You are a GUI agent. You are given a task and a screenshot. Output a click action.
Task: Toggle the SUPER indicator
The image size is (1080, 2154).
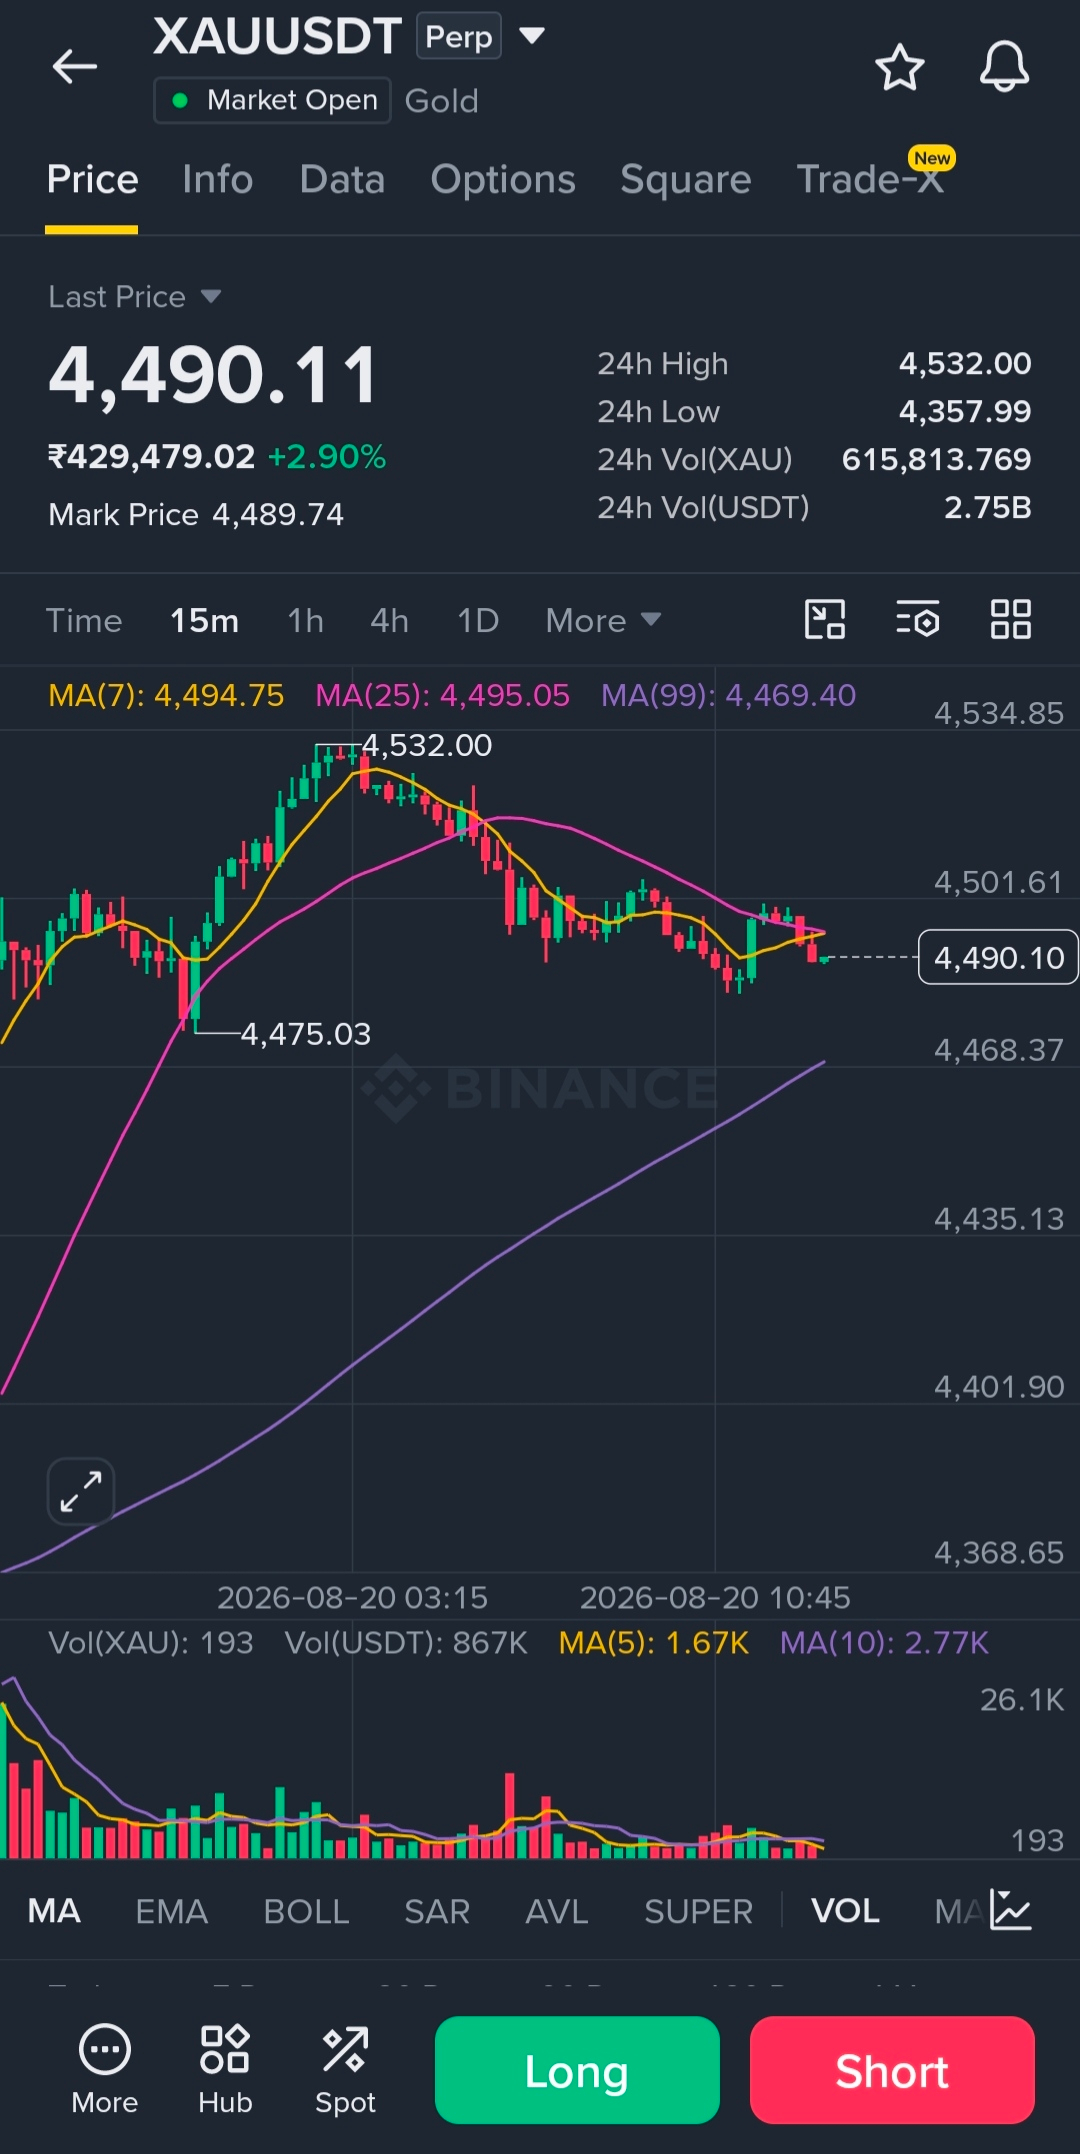(x=698, y=1911)
